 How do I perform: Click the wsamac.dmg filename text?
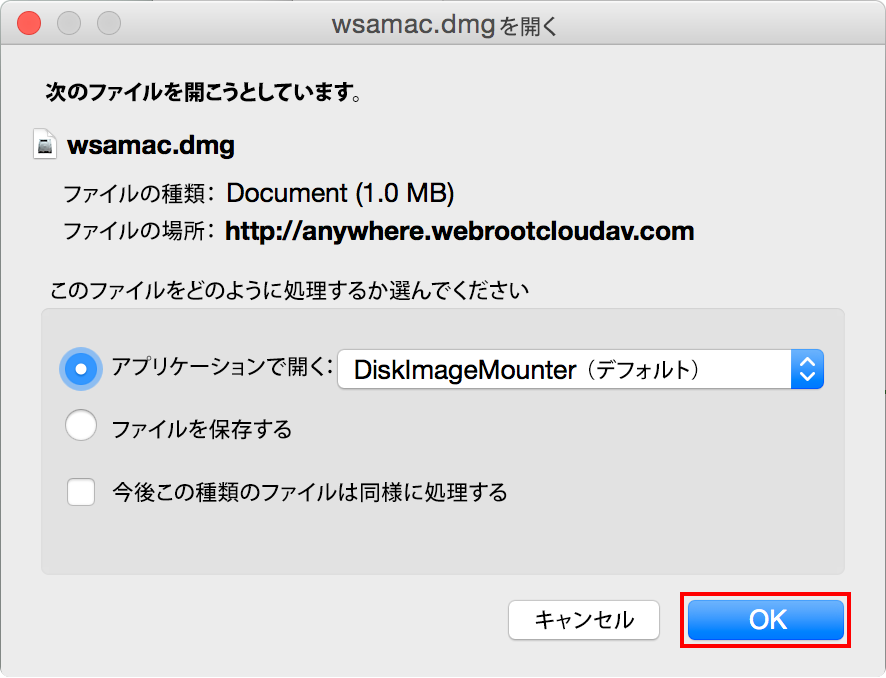click(x=151, y=146)
